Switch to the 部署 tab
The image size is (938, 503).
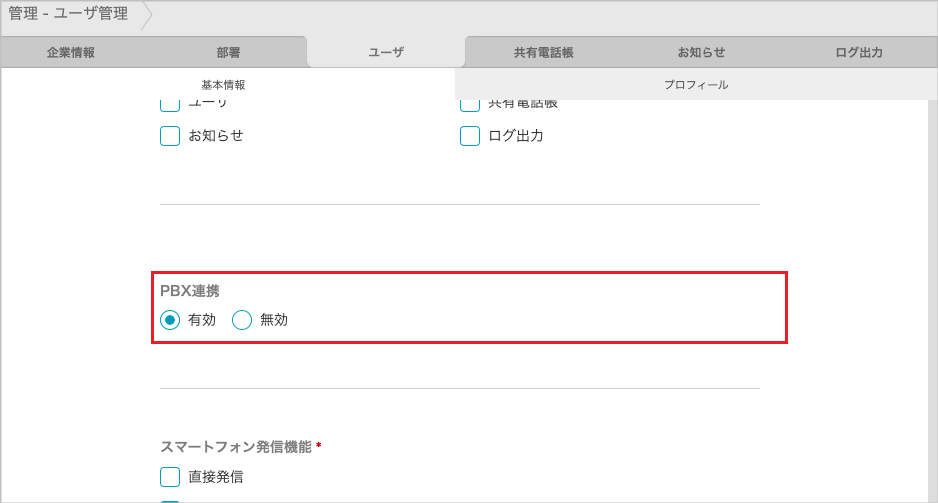228,53
